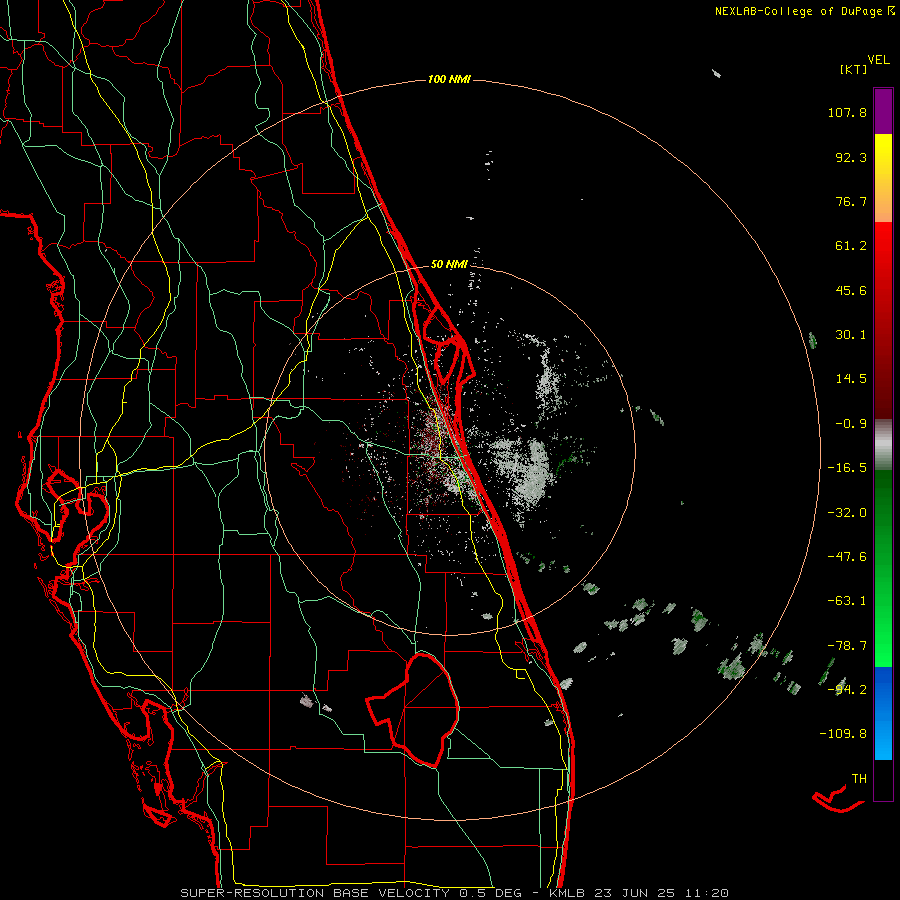Click the NEXLAB-College of DuPage title text

[799, 11]
